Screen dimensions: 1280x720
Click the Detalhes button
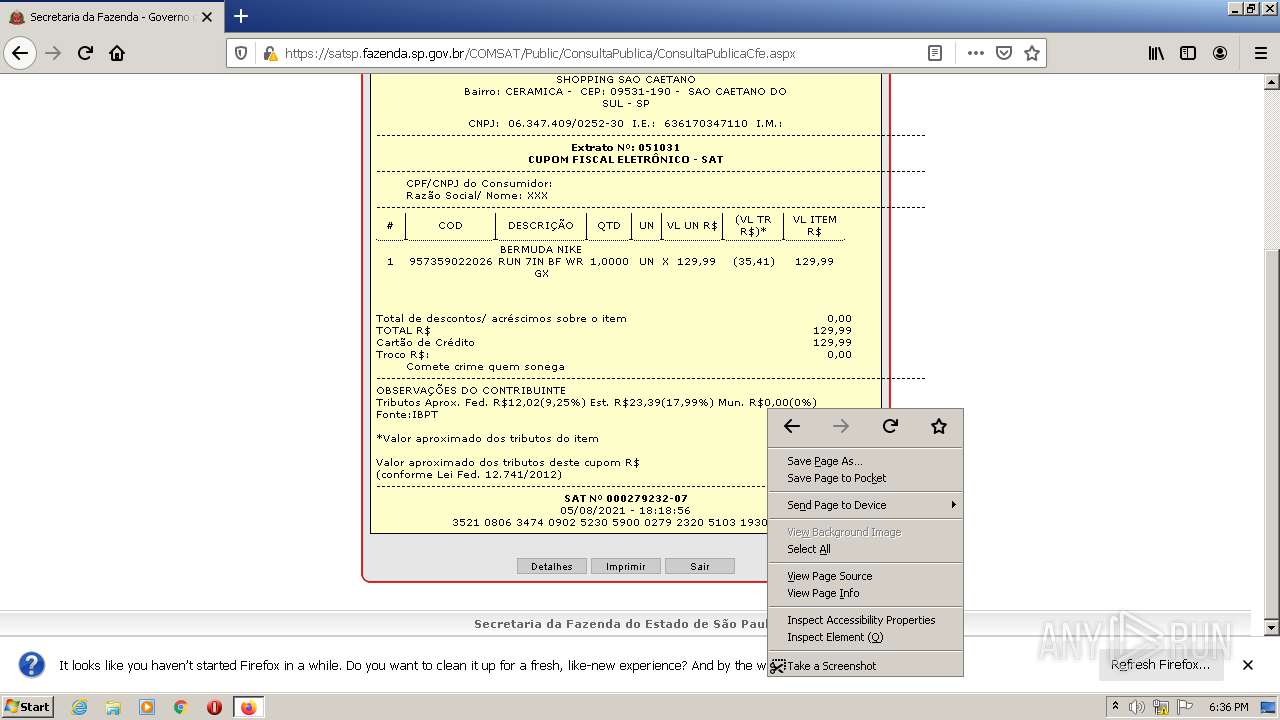tap(552, 566)
